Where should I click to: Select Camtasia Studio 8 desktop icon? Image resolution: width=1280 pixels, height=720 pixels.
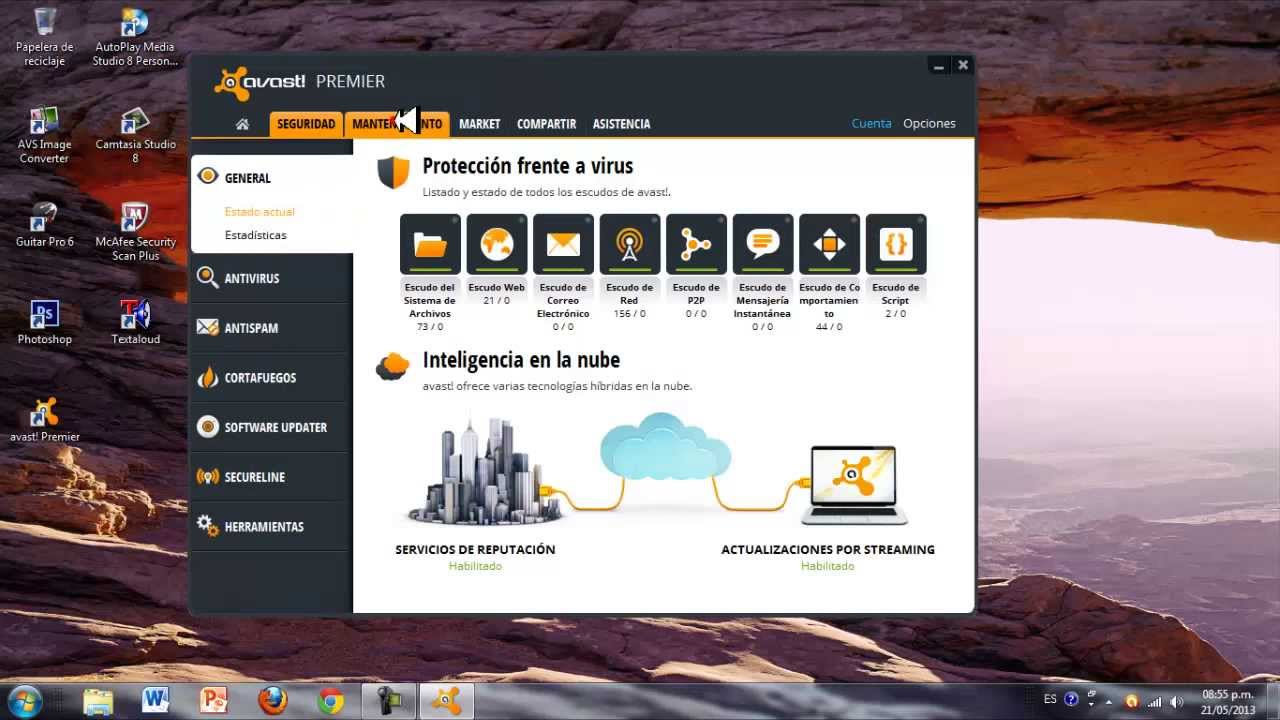pyautogui.click(x=135, y=134)
